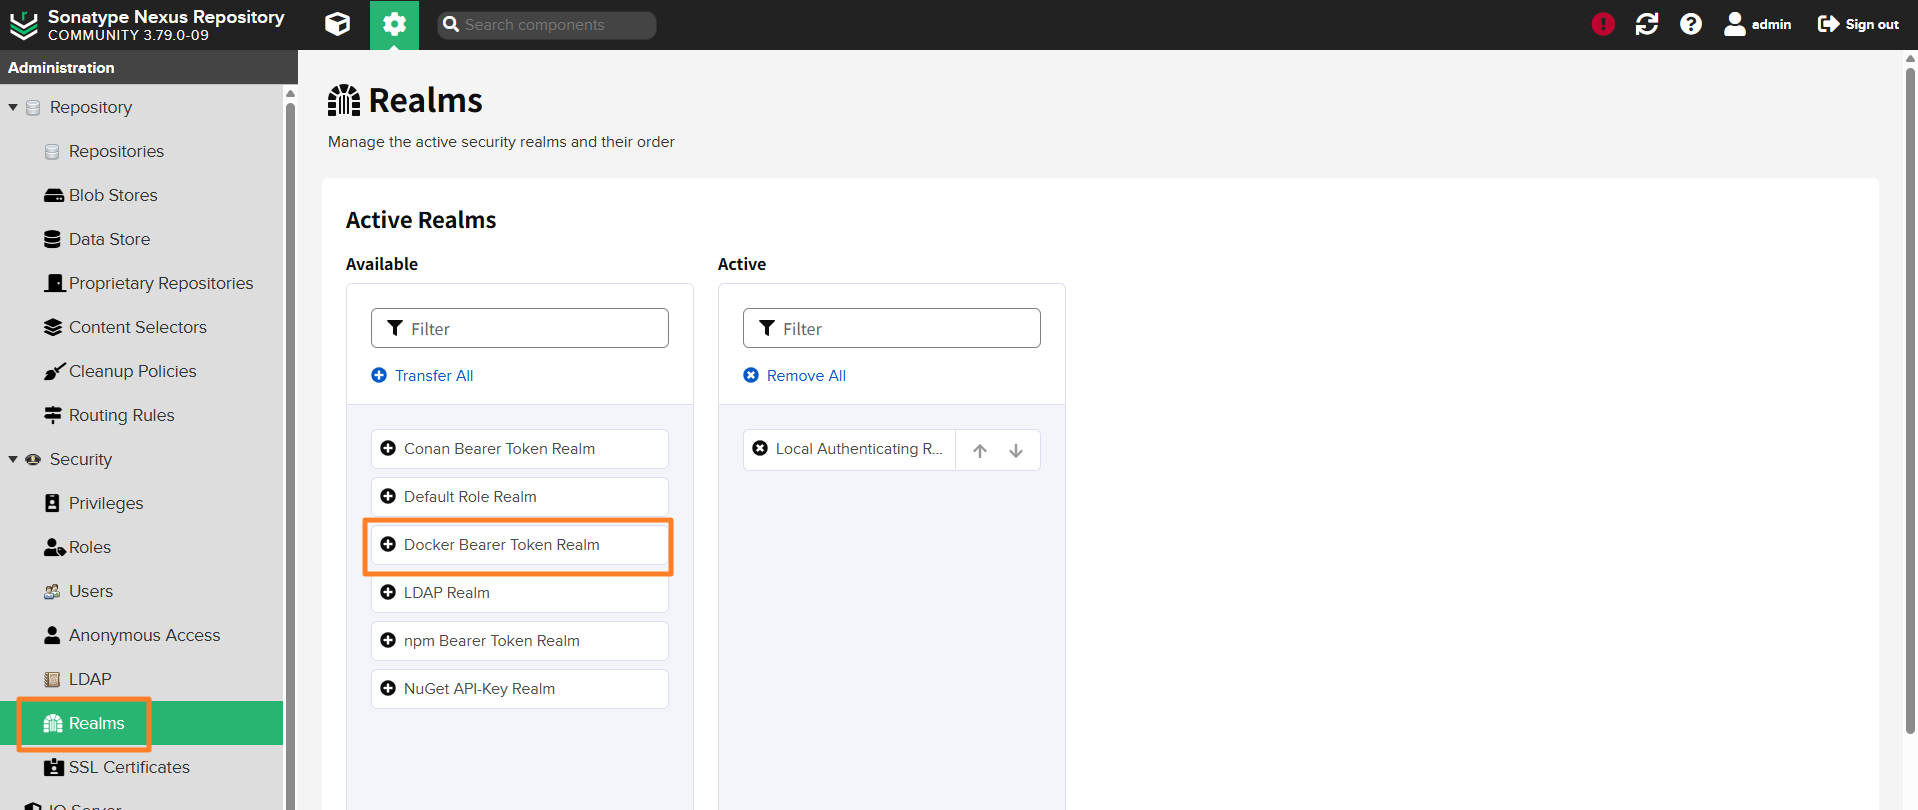This screenshot has height=810, width=1918.
Task: Click the Realms heading castle icon
Action: (344, 100)
